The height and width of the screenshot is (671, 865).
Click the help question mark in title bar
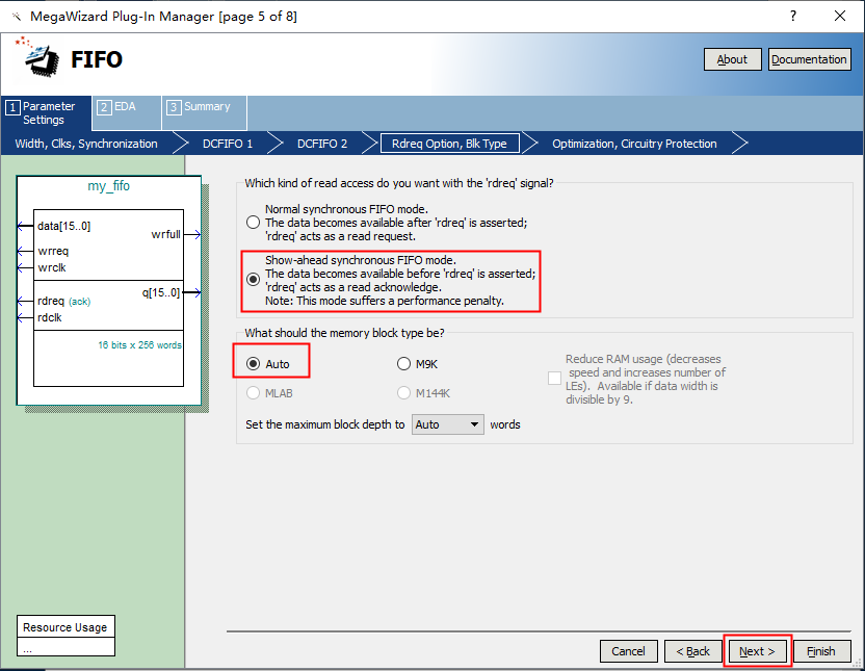point(793,16)
